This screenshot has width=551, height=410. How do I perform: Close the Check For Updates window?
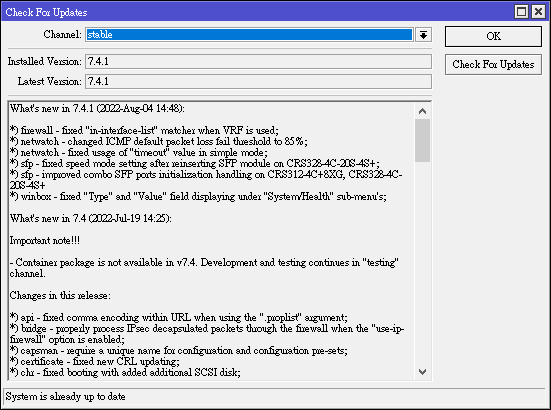point(538,12)
